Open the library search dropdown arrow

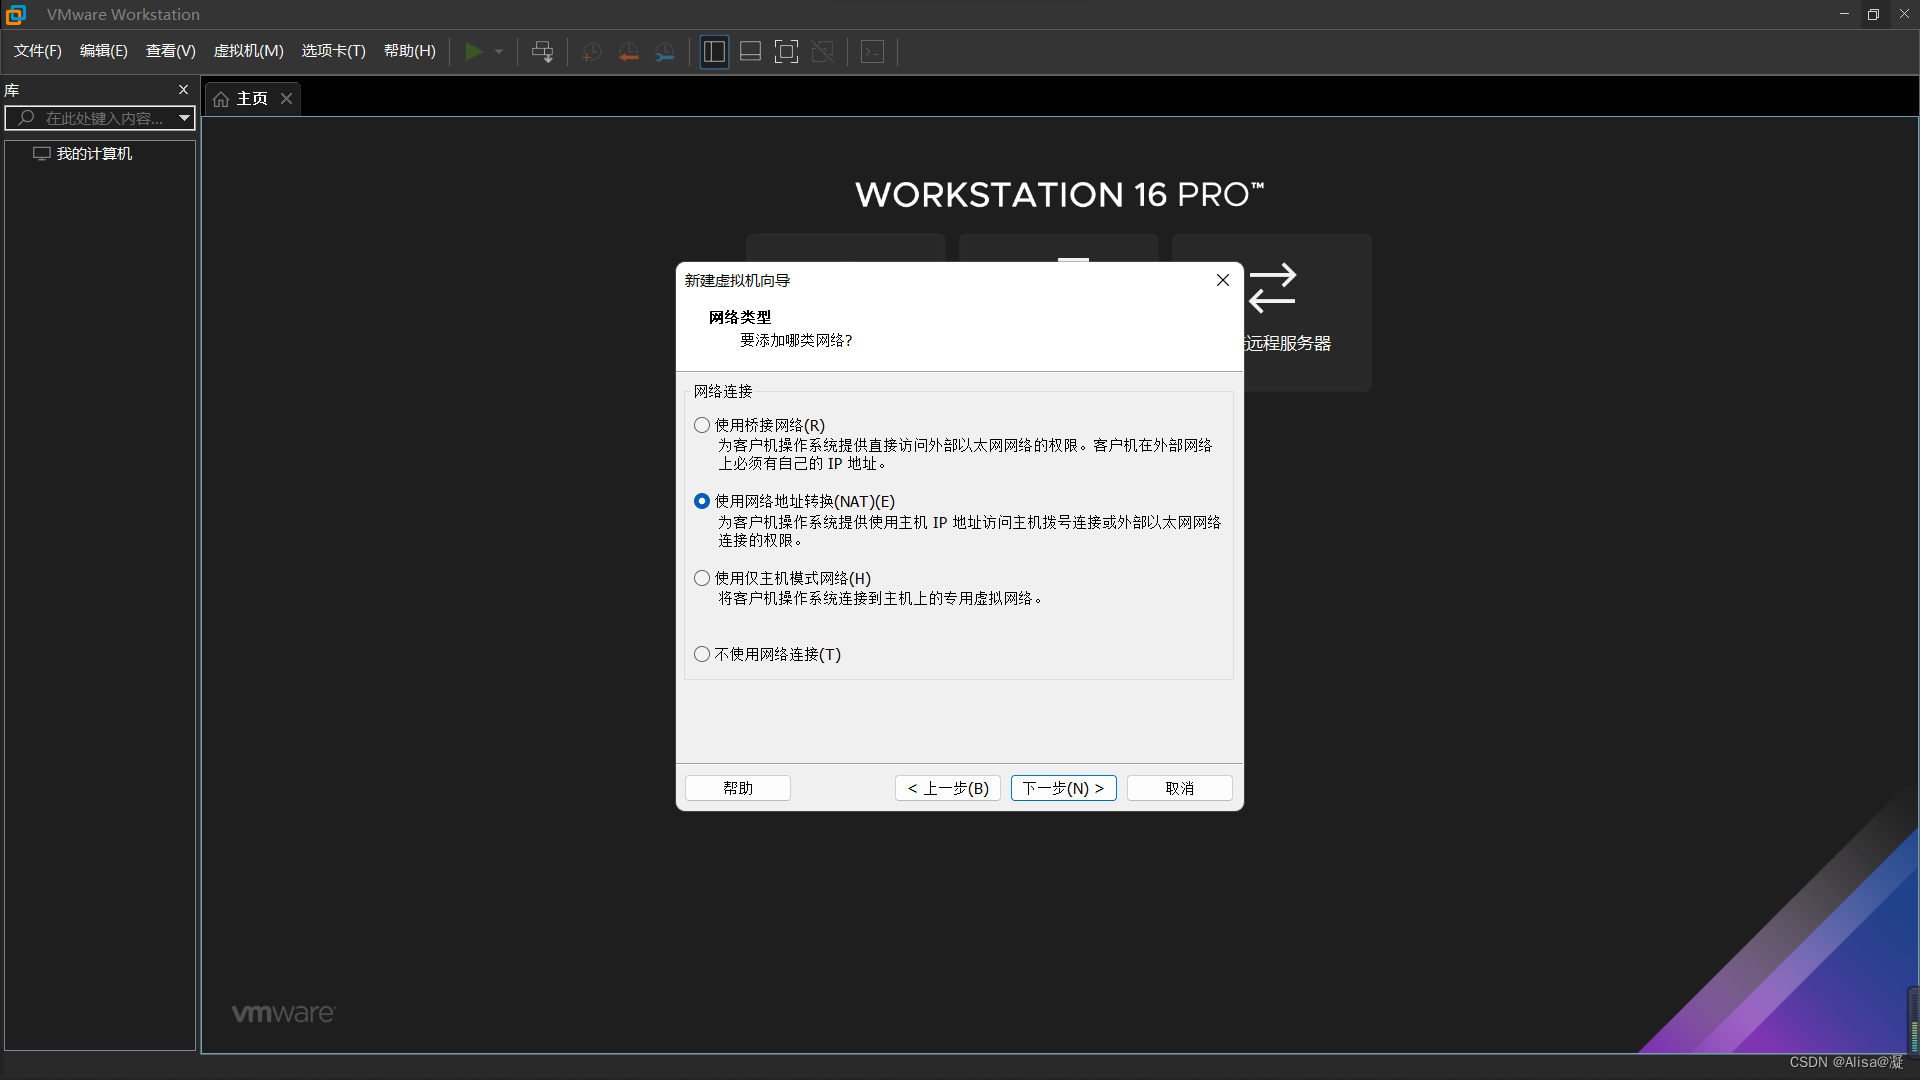(184, 118)
